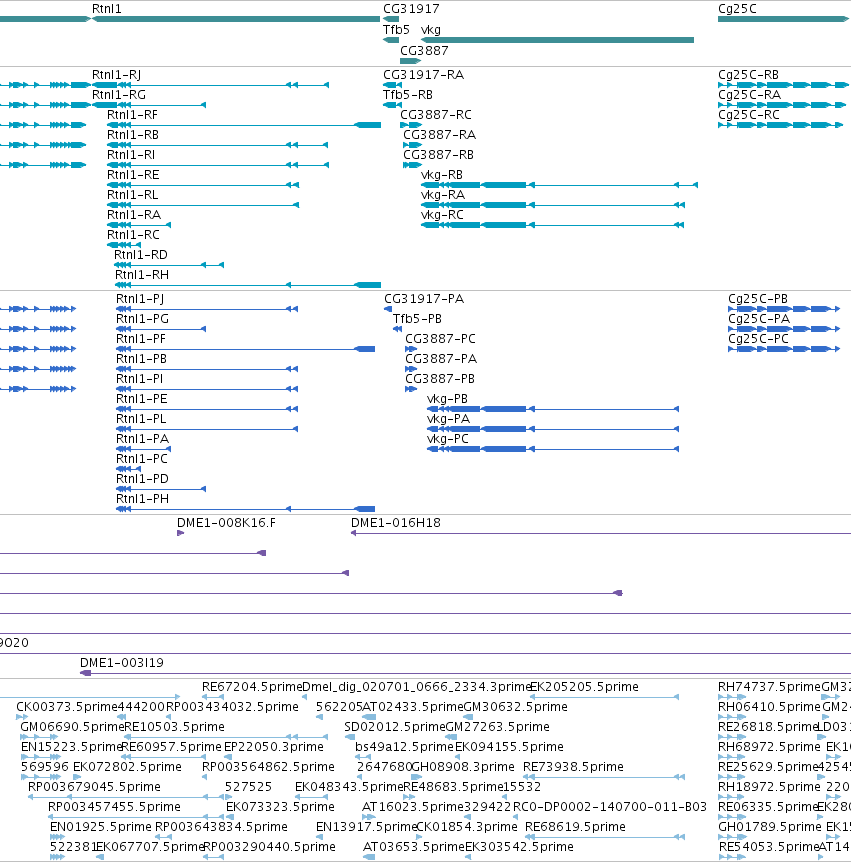Select CG3887-PC protein label
Image resolution: width=851 pixels, height=862 pixels.
pos(440,339)
